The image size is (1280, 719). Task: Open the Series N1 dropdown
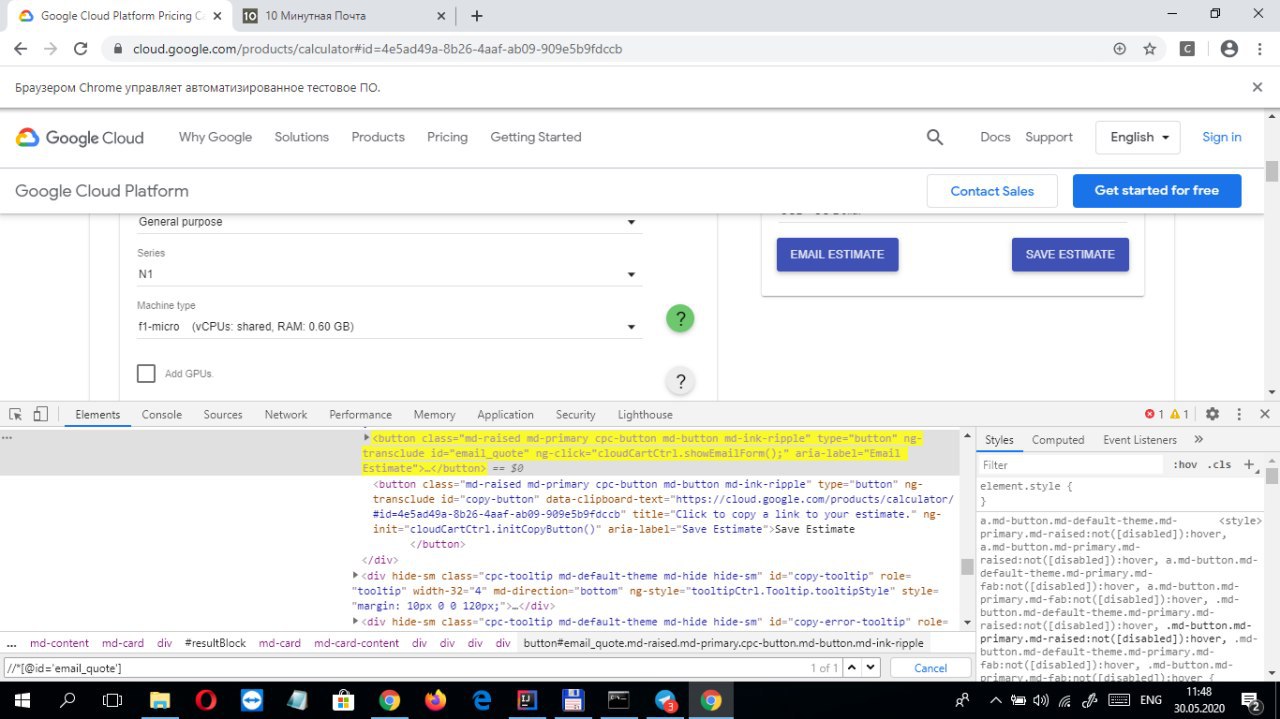389,274
